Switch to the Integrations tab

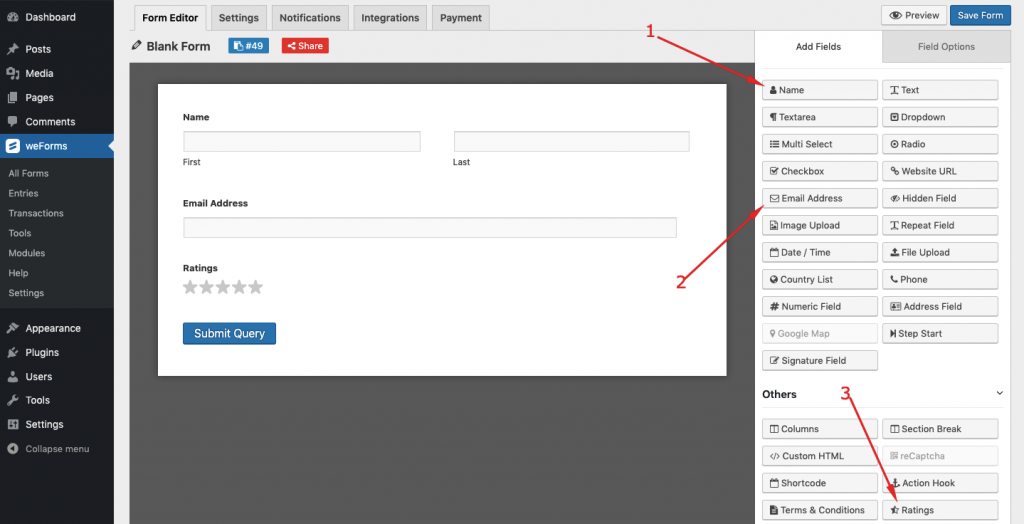[390, 18]
